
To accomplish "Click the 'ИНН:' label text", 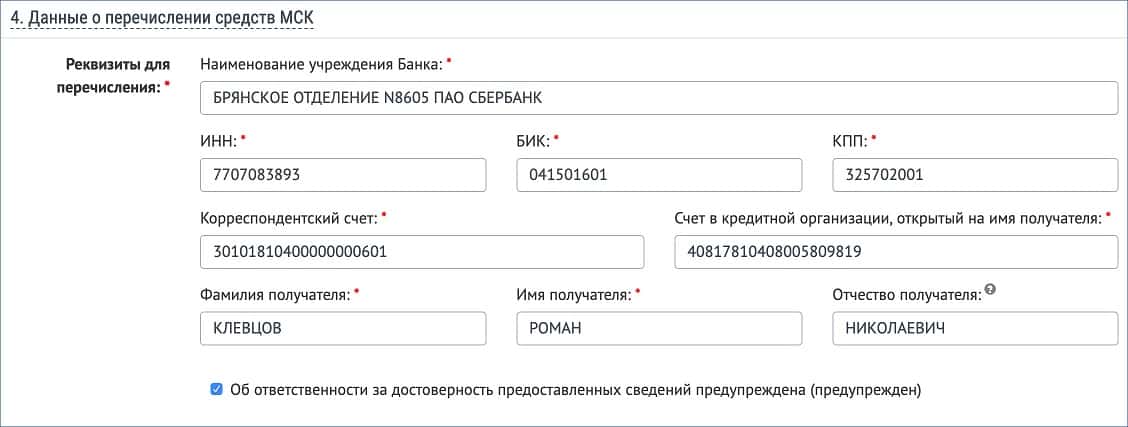I will (x=218, y=141).
